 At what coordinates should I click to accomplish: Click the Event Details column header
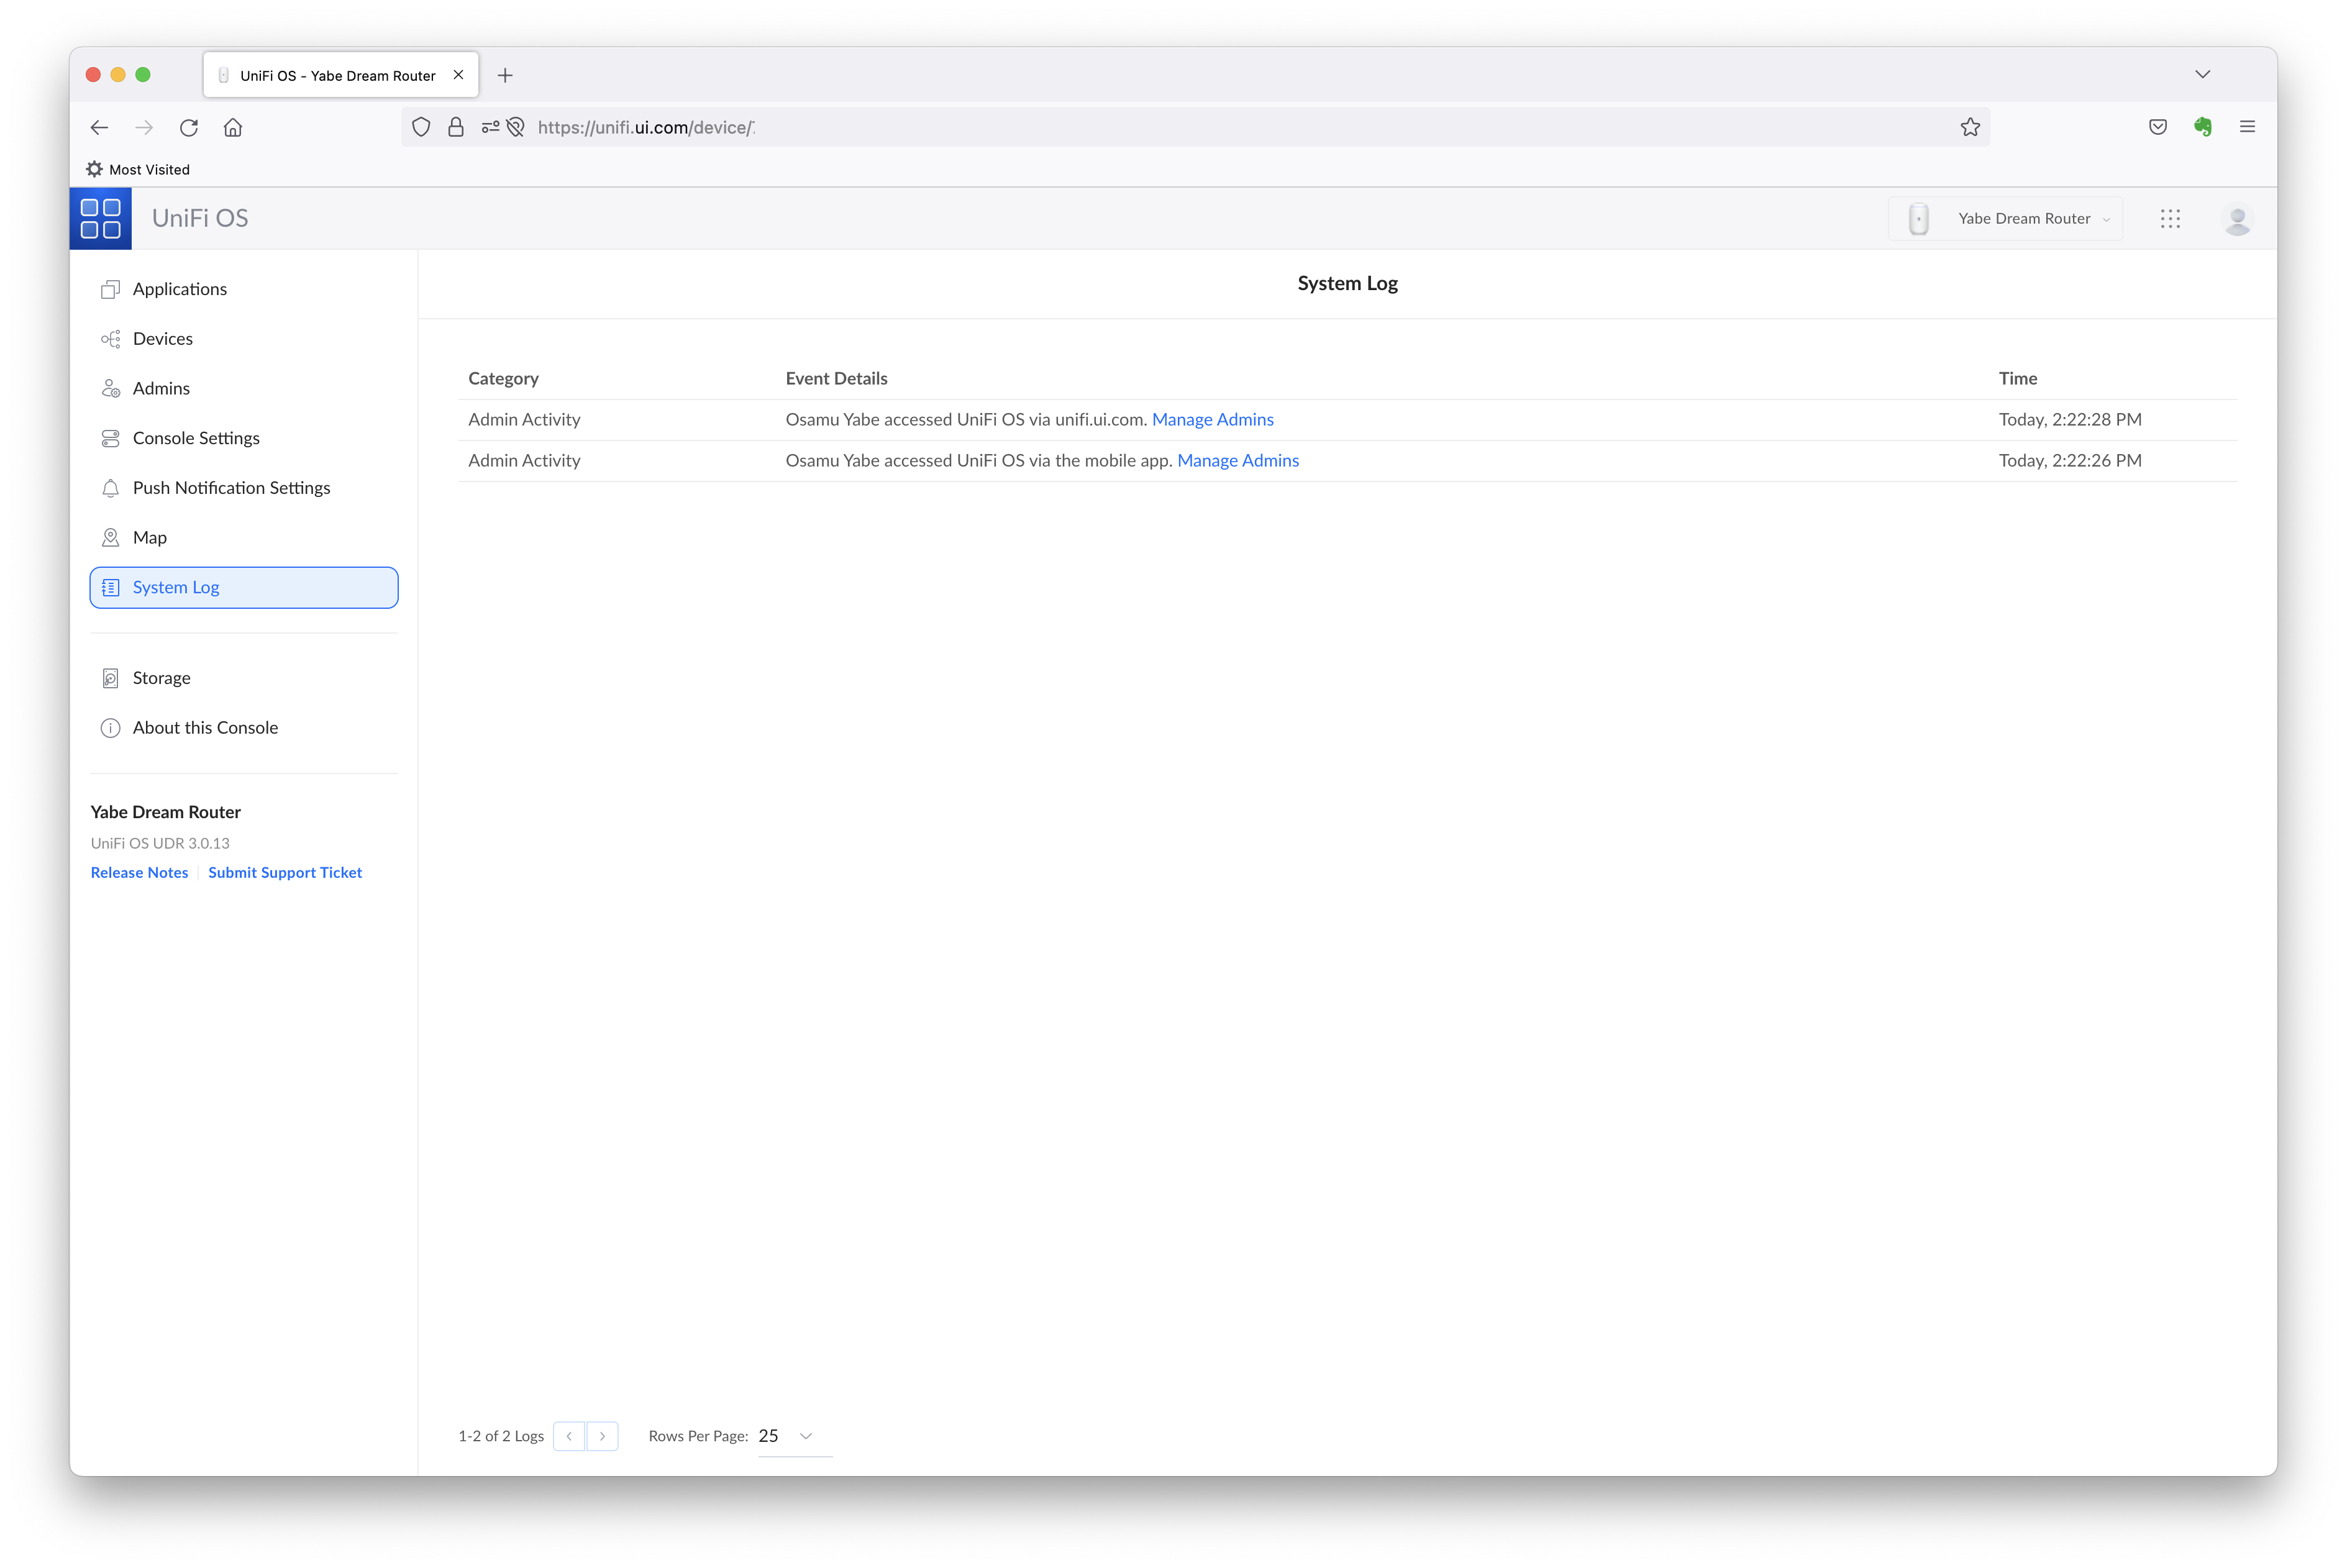point(836,379)
